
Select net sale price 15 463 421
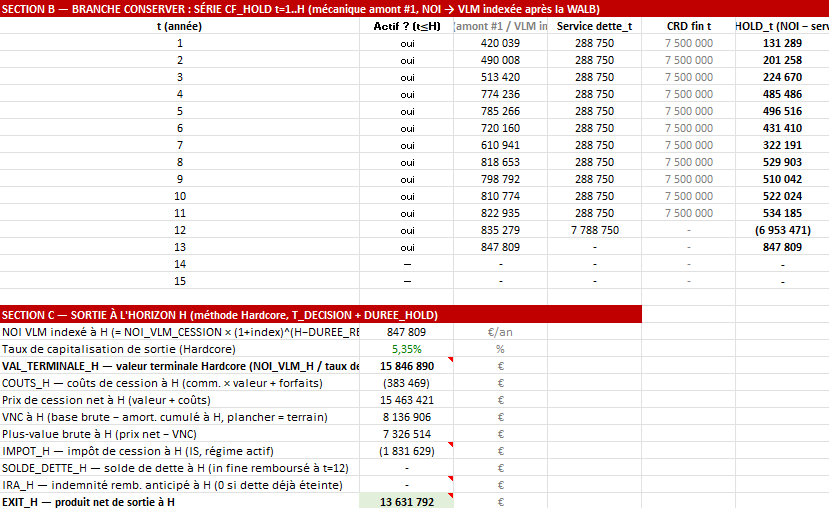407,400
